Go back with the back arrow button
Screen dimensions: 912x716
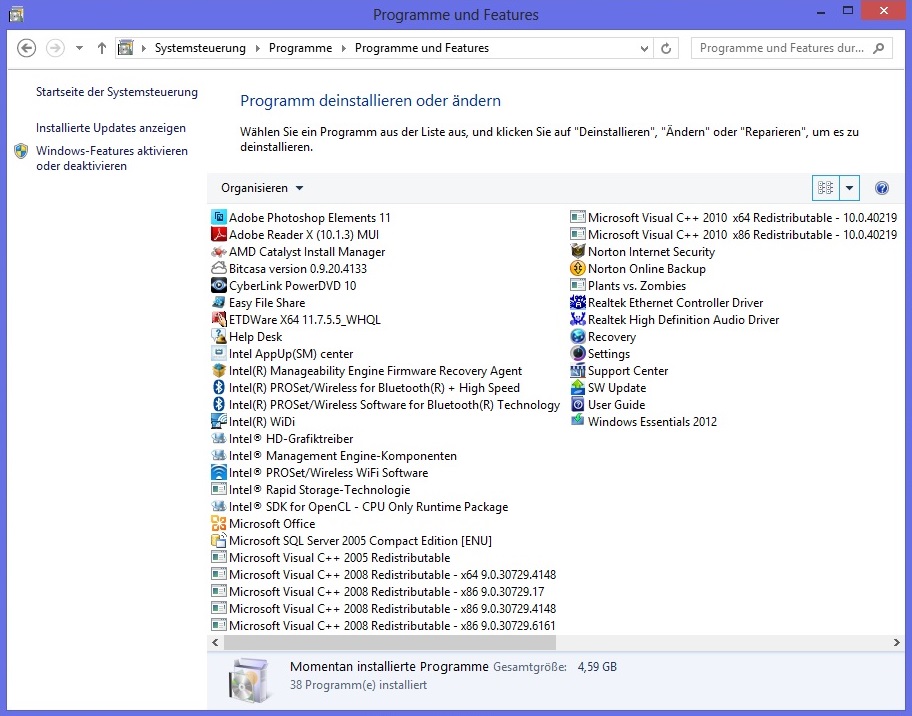(x=26, y=48)
